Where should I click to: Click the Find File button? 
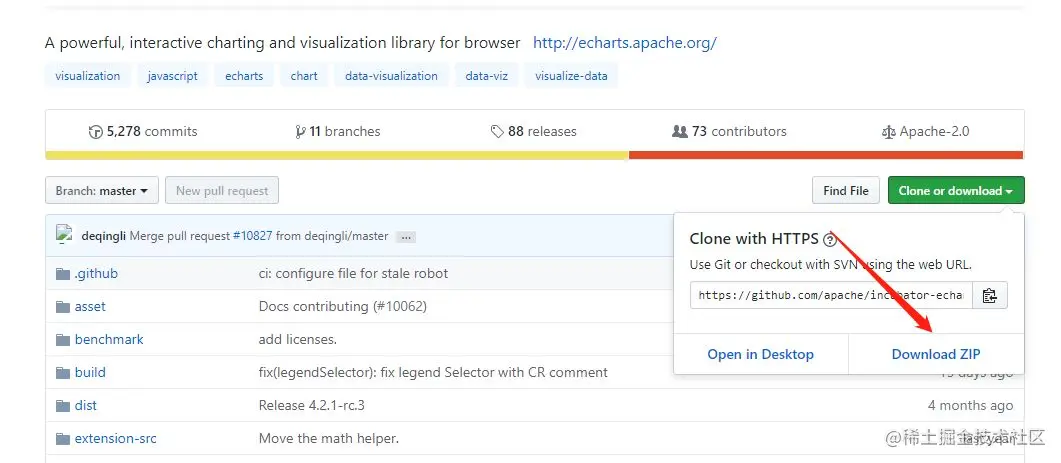click(846, 191)
